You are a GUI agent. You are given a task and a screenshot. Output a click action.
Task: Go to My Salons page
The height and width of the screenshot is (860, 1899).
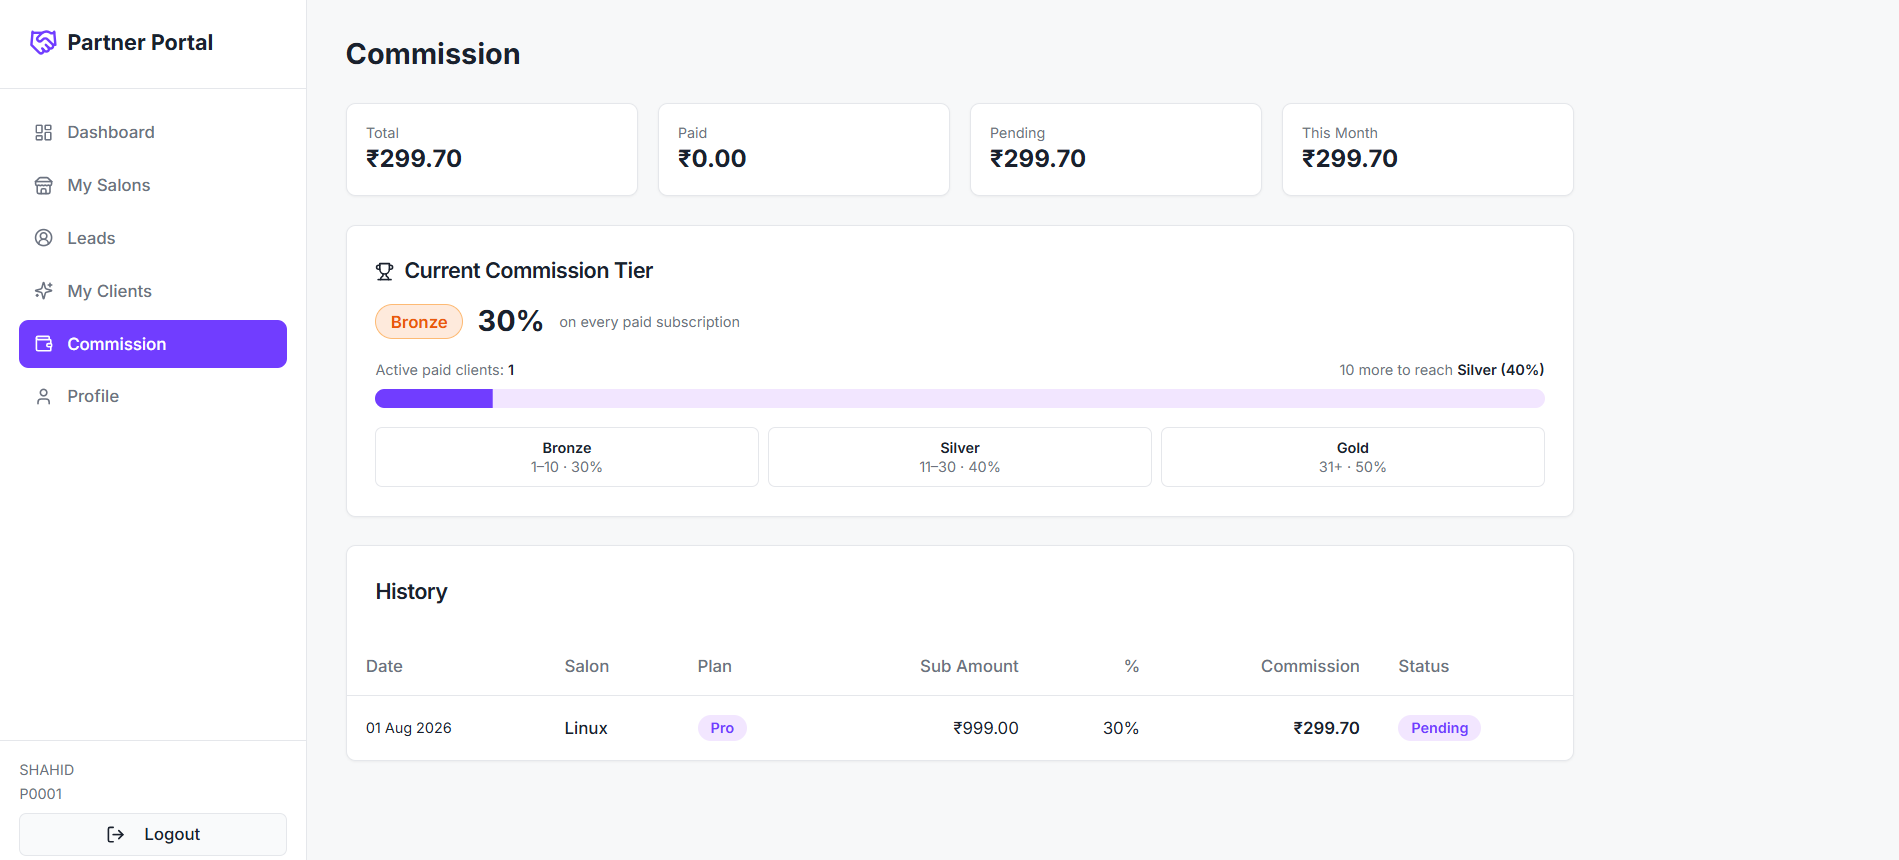(153, 185)
